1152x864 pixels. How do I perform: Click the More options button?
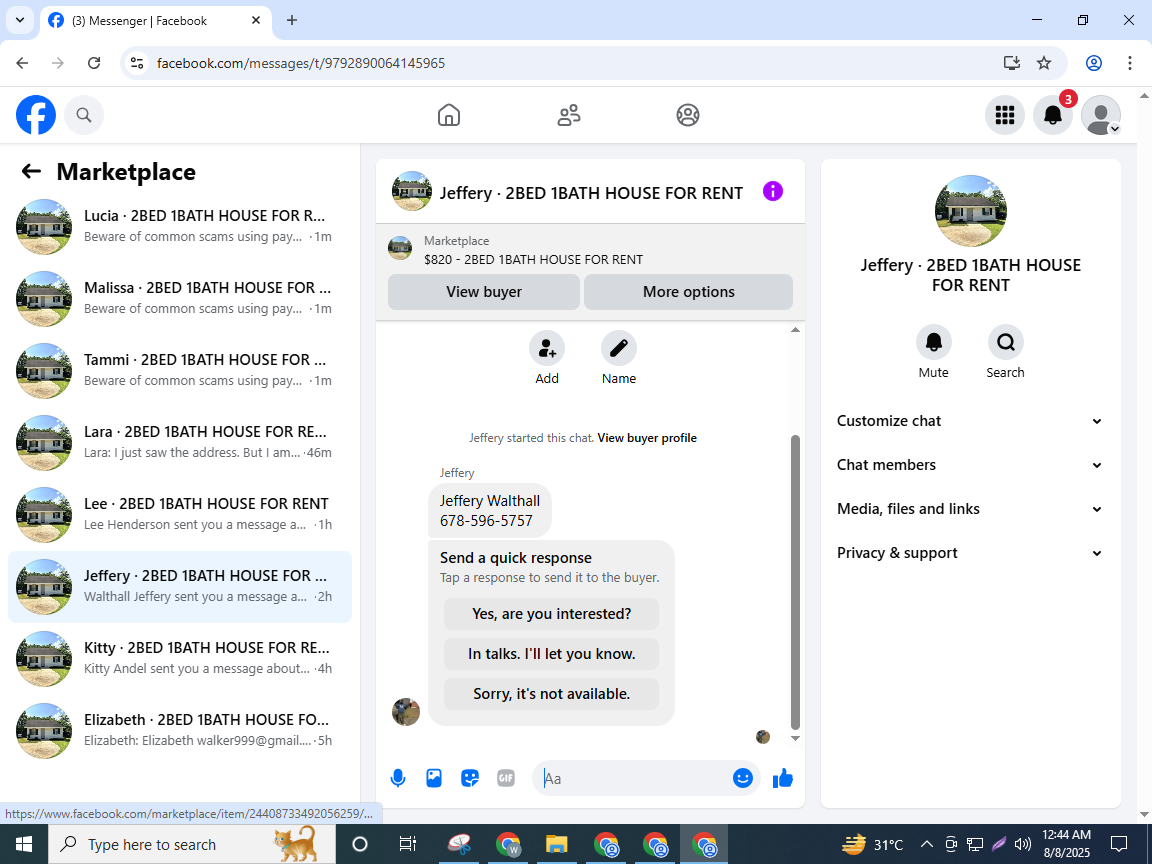point(688,292)
